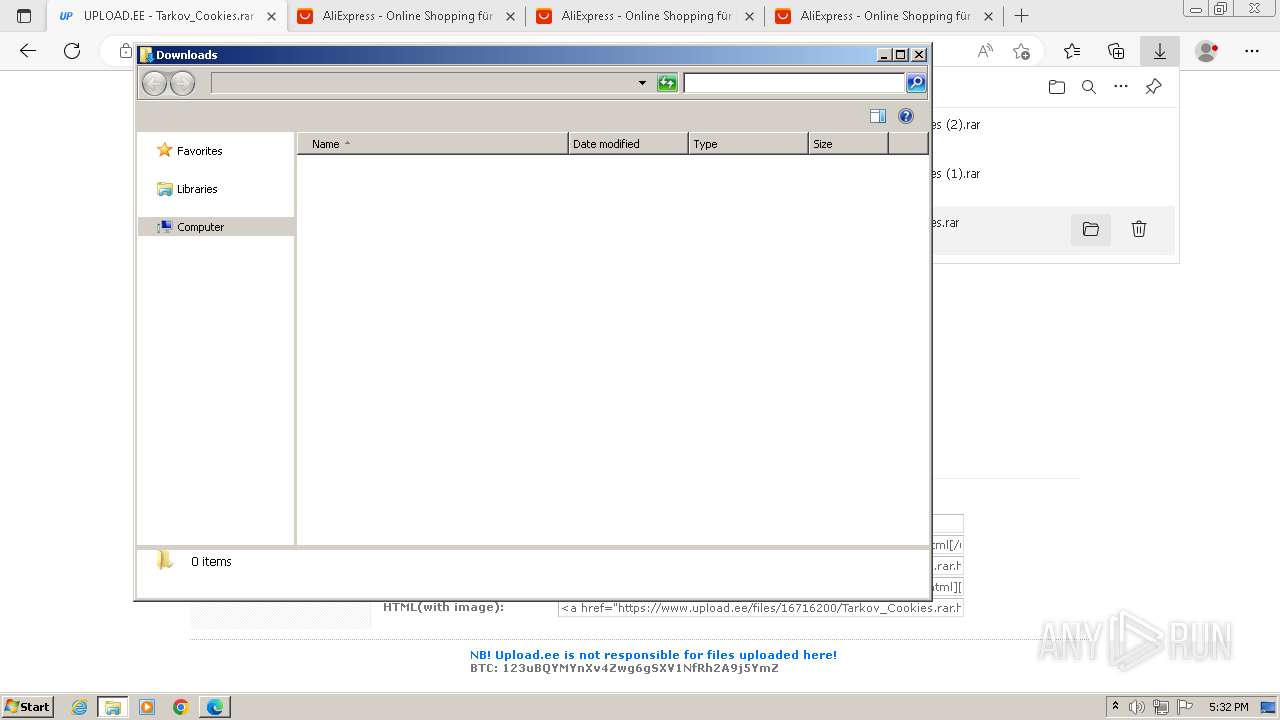1280x720 pixels.
Task: Click the Explorer search input box
Action: click(794, 83)
